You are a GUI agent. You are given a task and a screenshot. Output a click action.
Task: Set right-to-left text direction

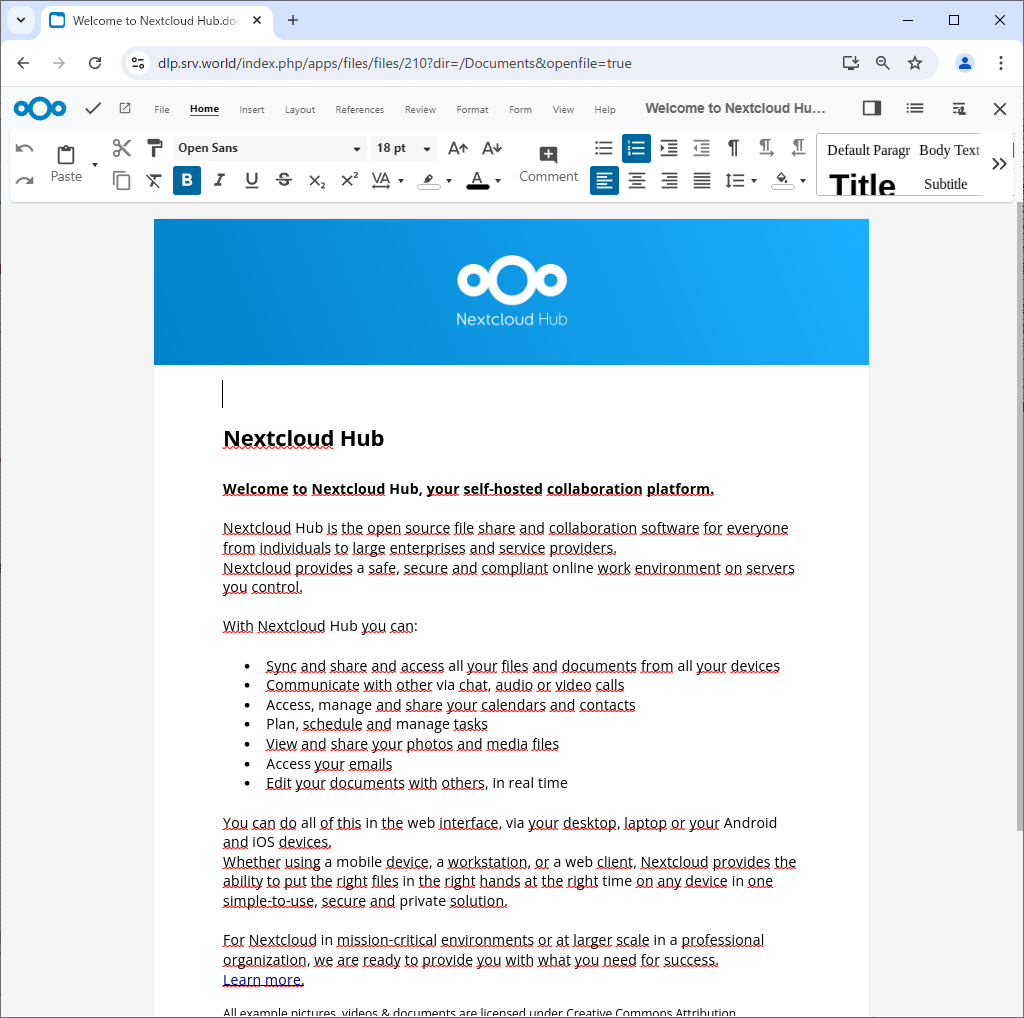(798, 148)
